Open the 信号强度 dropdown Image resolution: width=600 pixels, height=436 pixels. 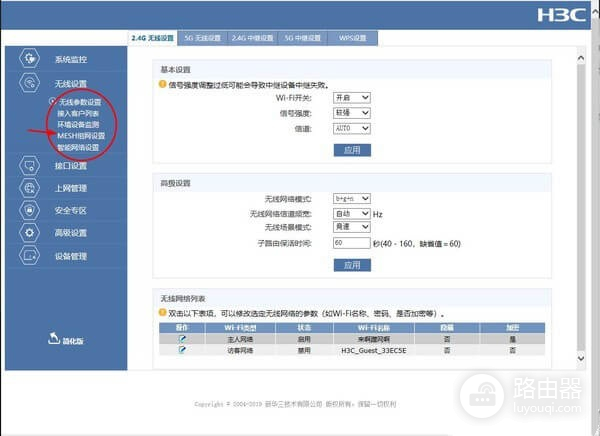click(x=351, y=113)
